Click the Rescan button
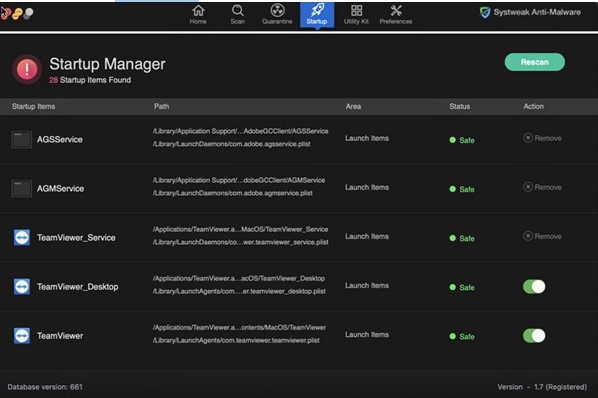The image size is (598, 398). point(535,62)
